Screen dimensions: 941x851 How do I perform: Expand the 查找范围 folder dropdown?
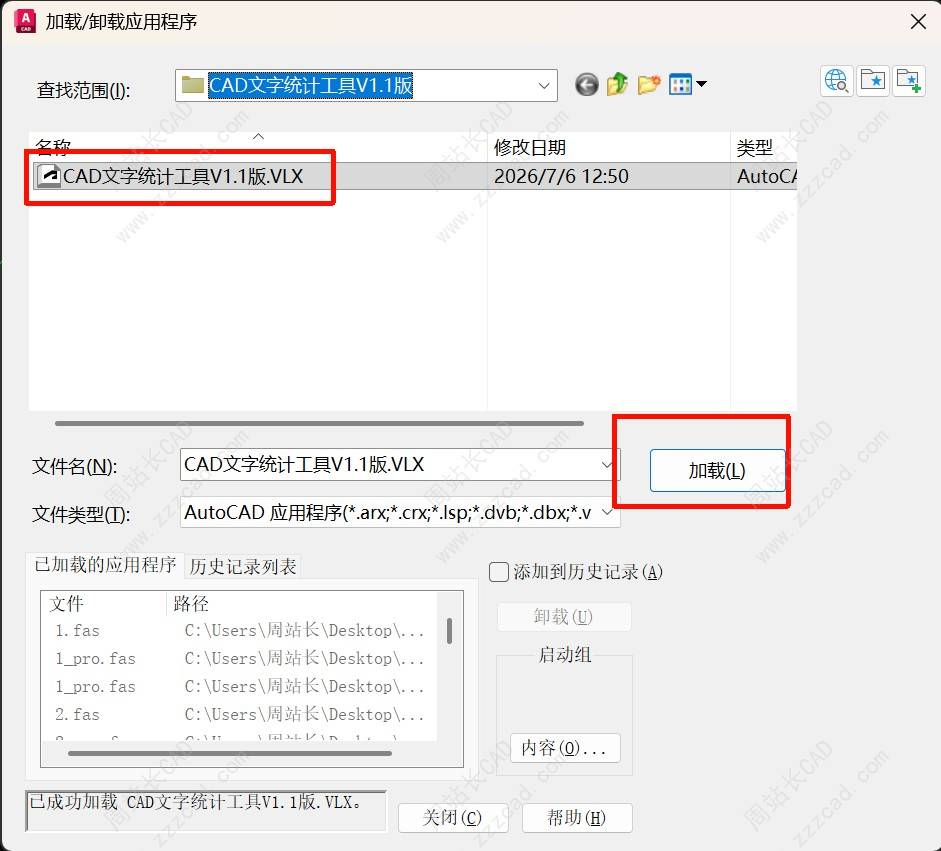point(544,85)
